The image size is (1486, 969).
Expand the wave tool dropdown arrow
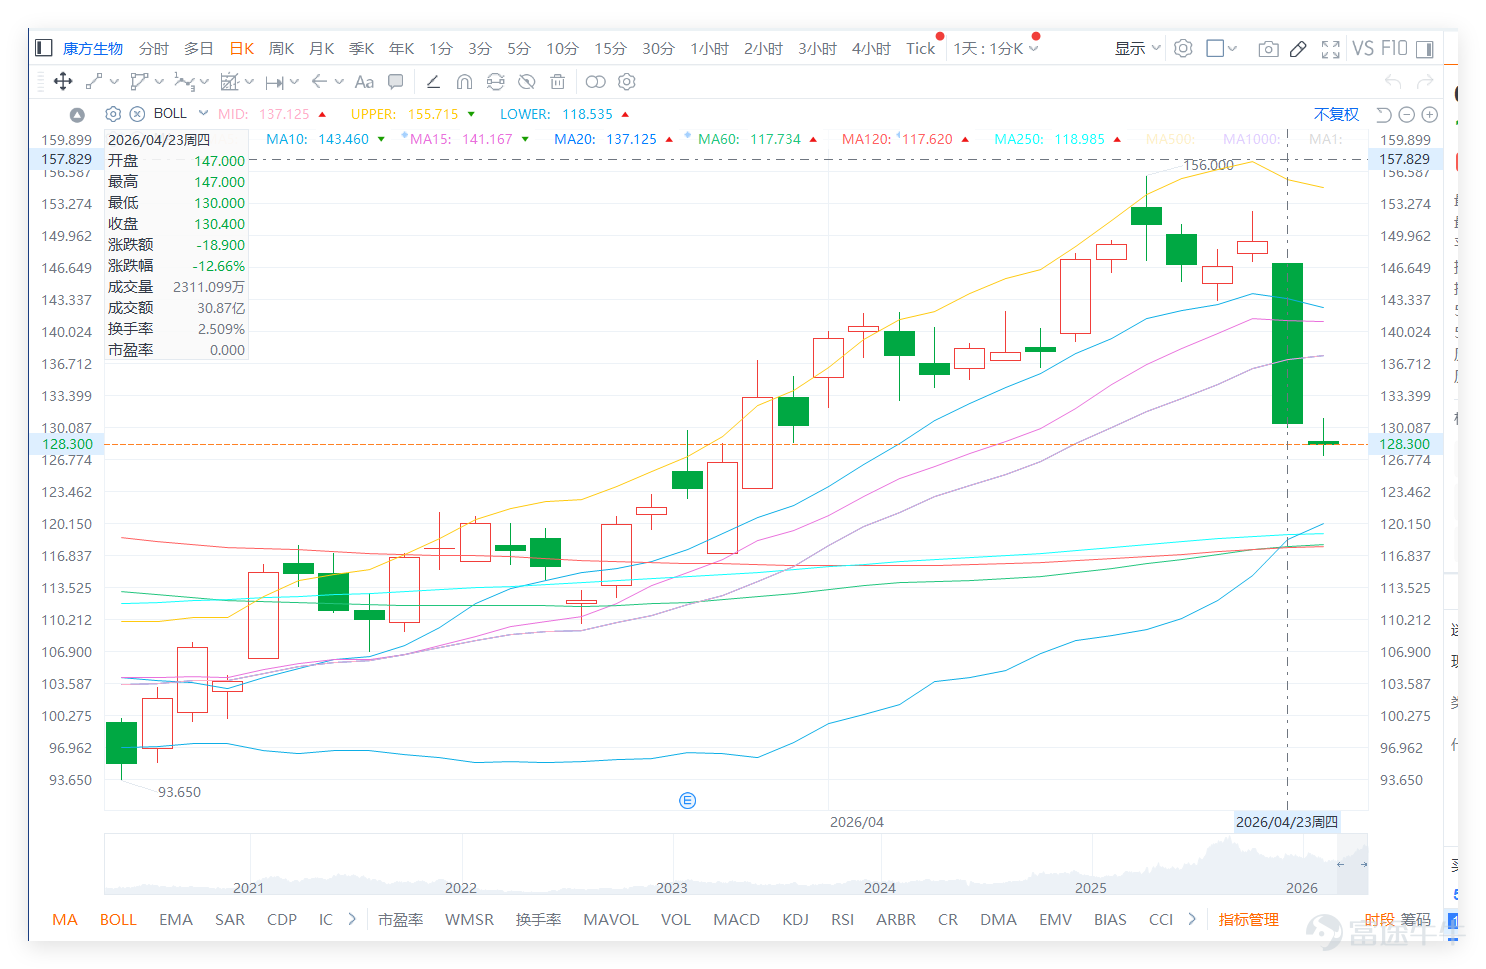click(204, 82)
